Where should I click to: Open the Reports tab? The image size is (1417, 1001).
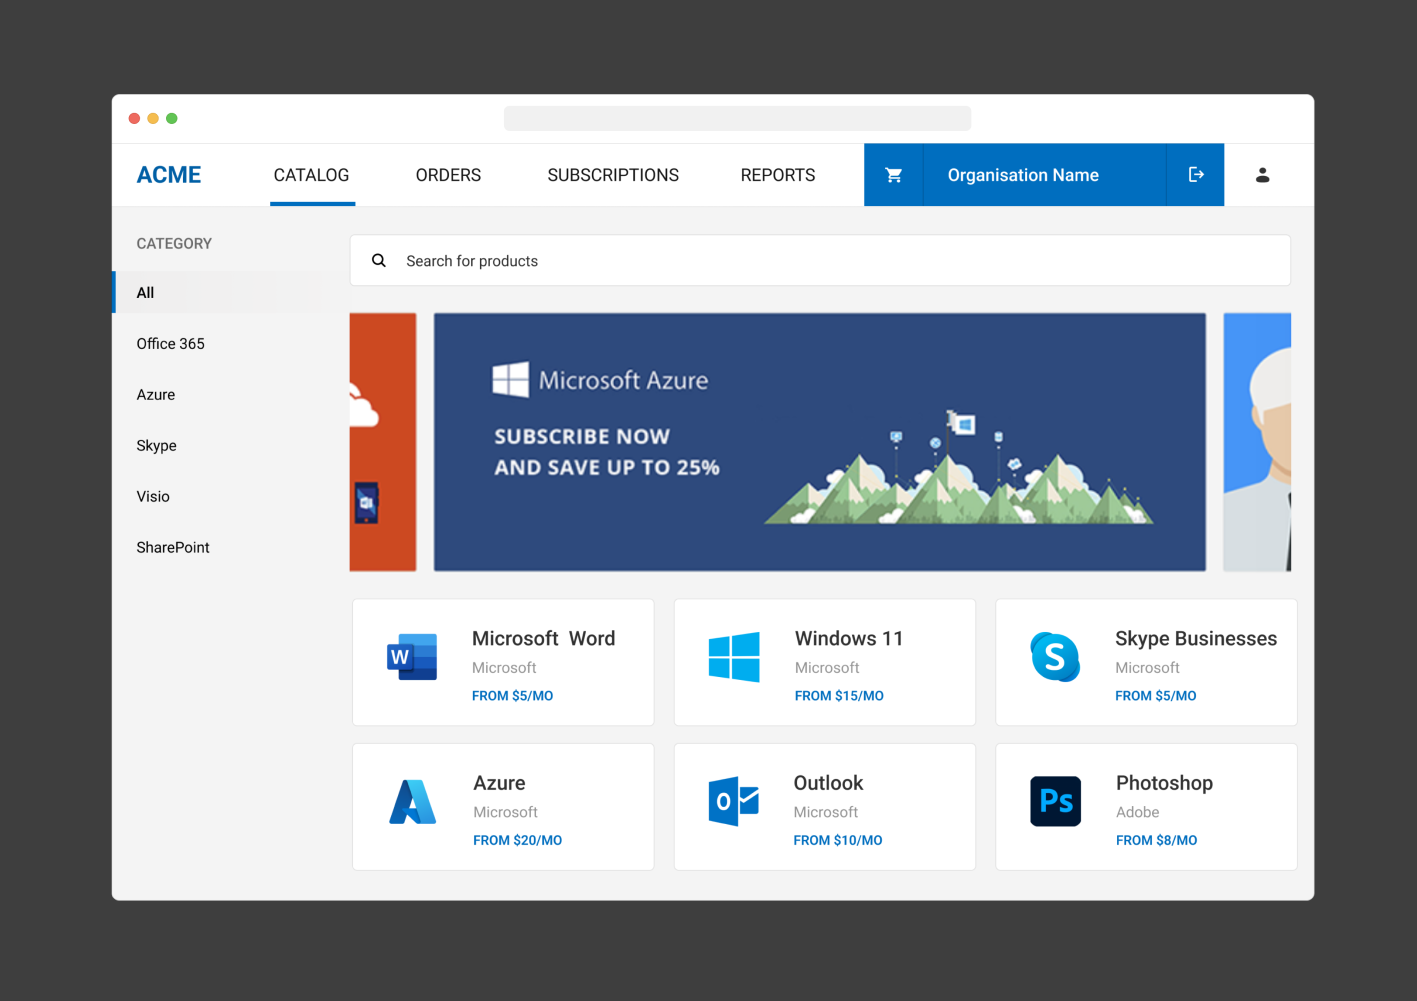pos(778,175)
